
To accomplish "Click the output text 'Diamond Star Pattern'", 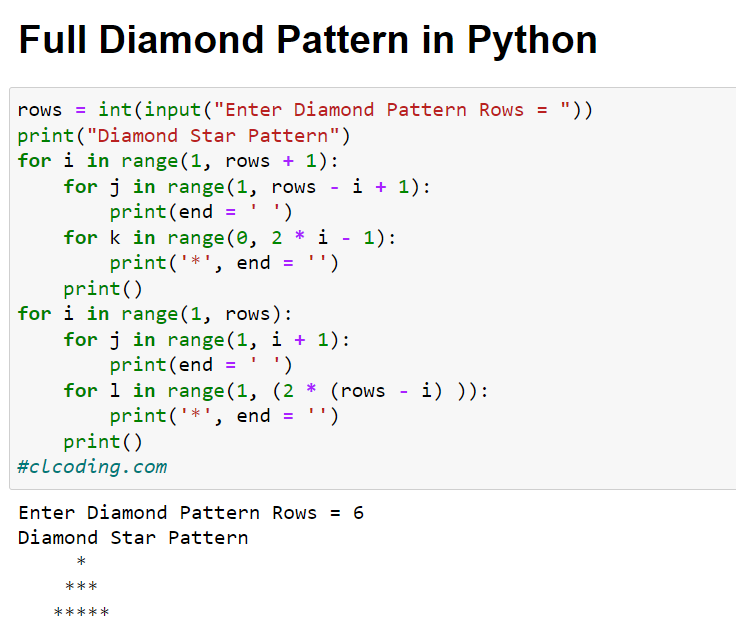I will (x=133, y=538).
